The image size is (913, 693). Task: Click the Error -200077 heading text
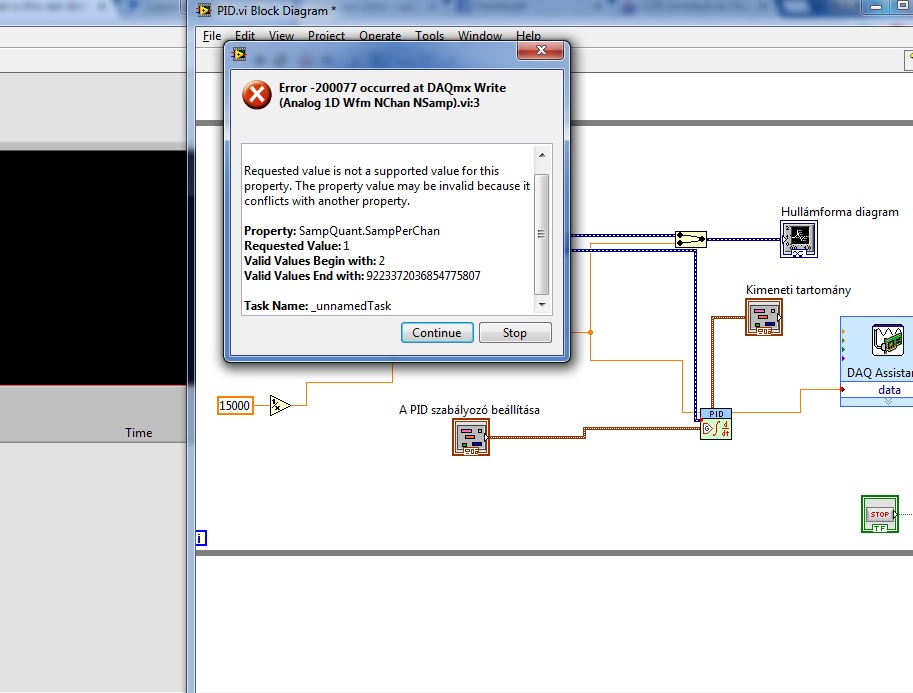click(x=392, y=96)
